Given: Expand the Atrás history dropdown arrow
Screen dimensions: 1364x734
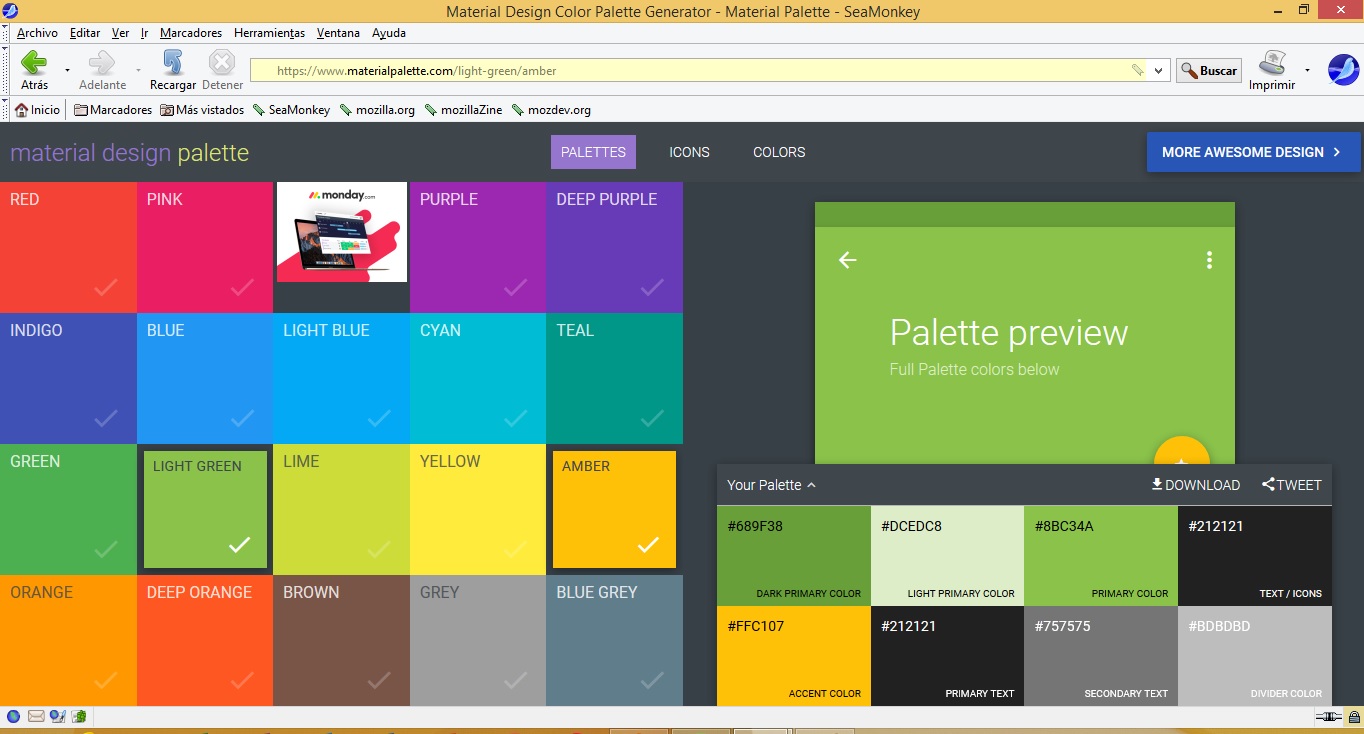Looking at the screenshot, I should click(x=67, y=70).
